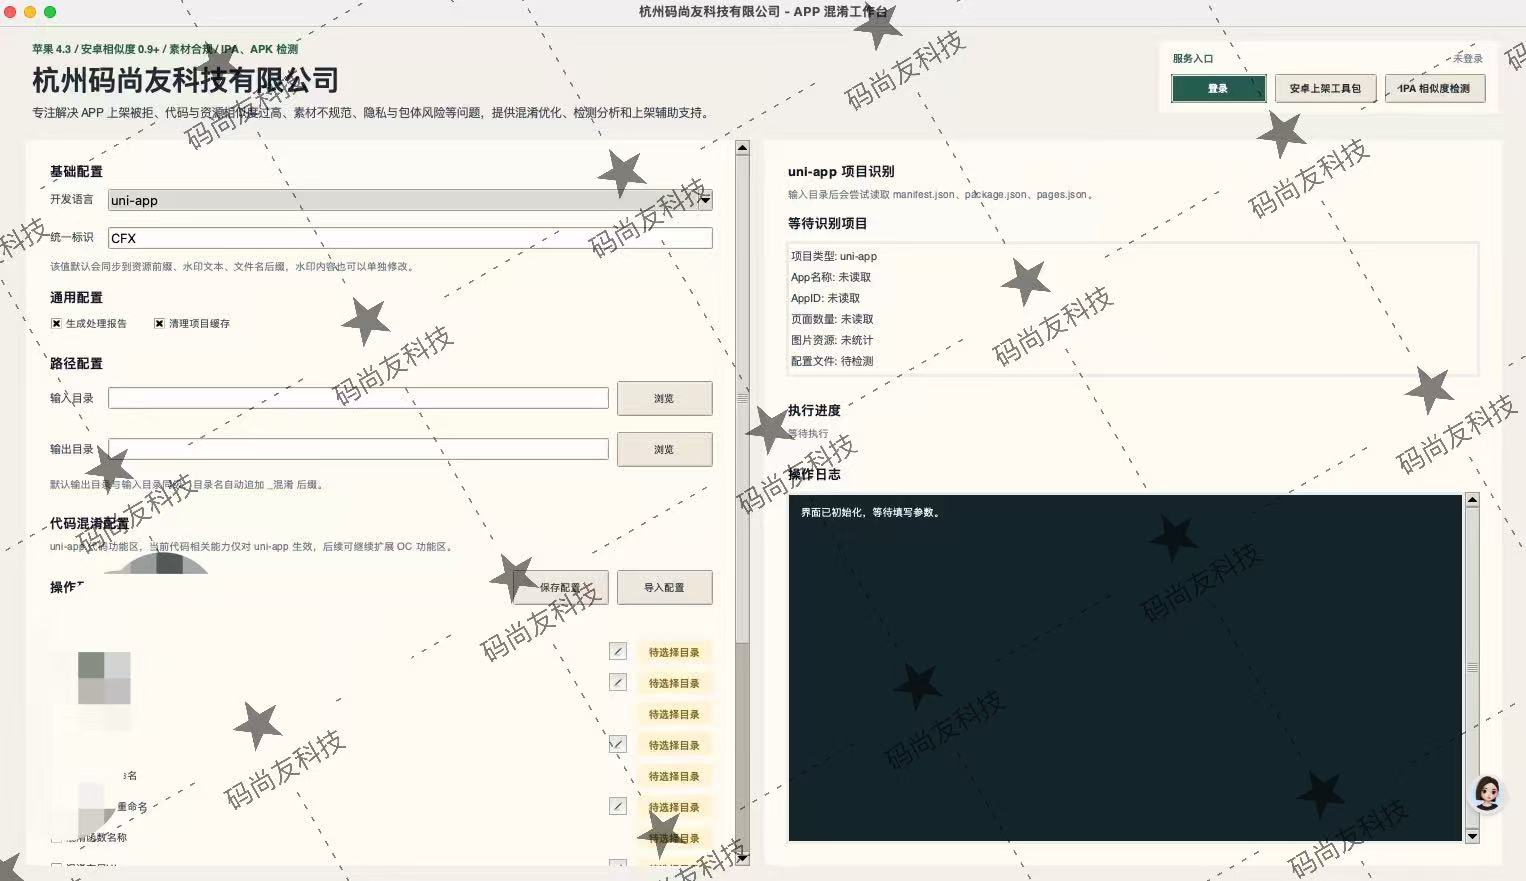
Task: Click the 输入目录 path input field
Action: pyautogui.click(x=358, y=398)
